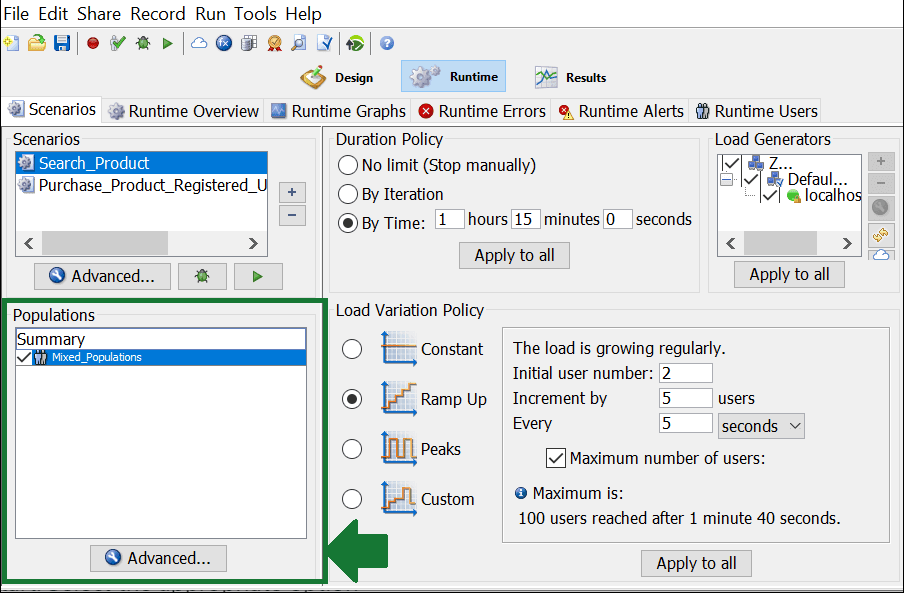This screenshot has height=598, width=912.
Task: Choose the Peaks load variation policy
Action: (352, 449)
